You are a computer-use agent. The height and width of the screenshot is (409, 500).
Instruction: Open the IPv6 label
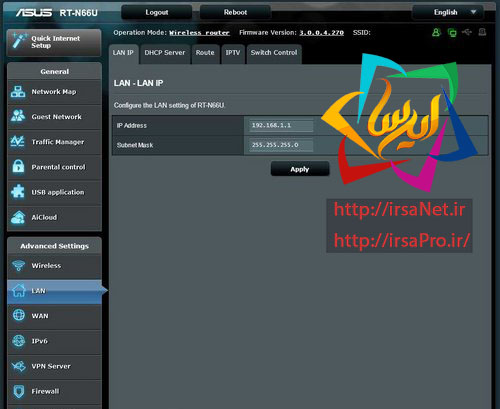click(39, 341)
